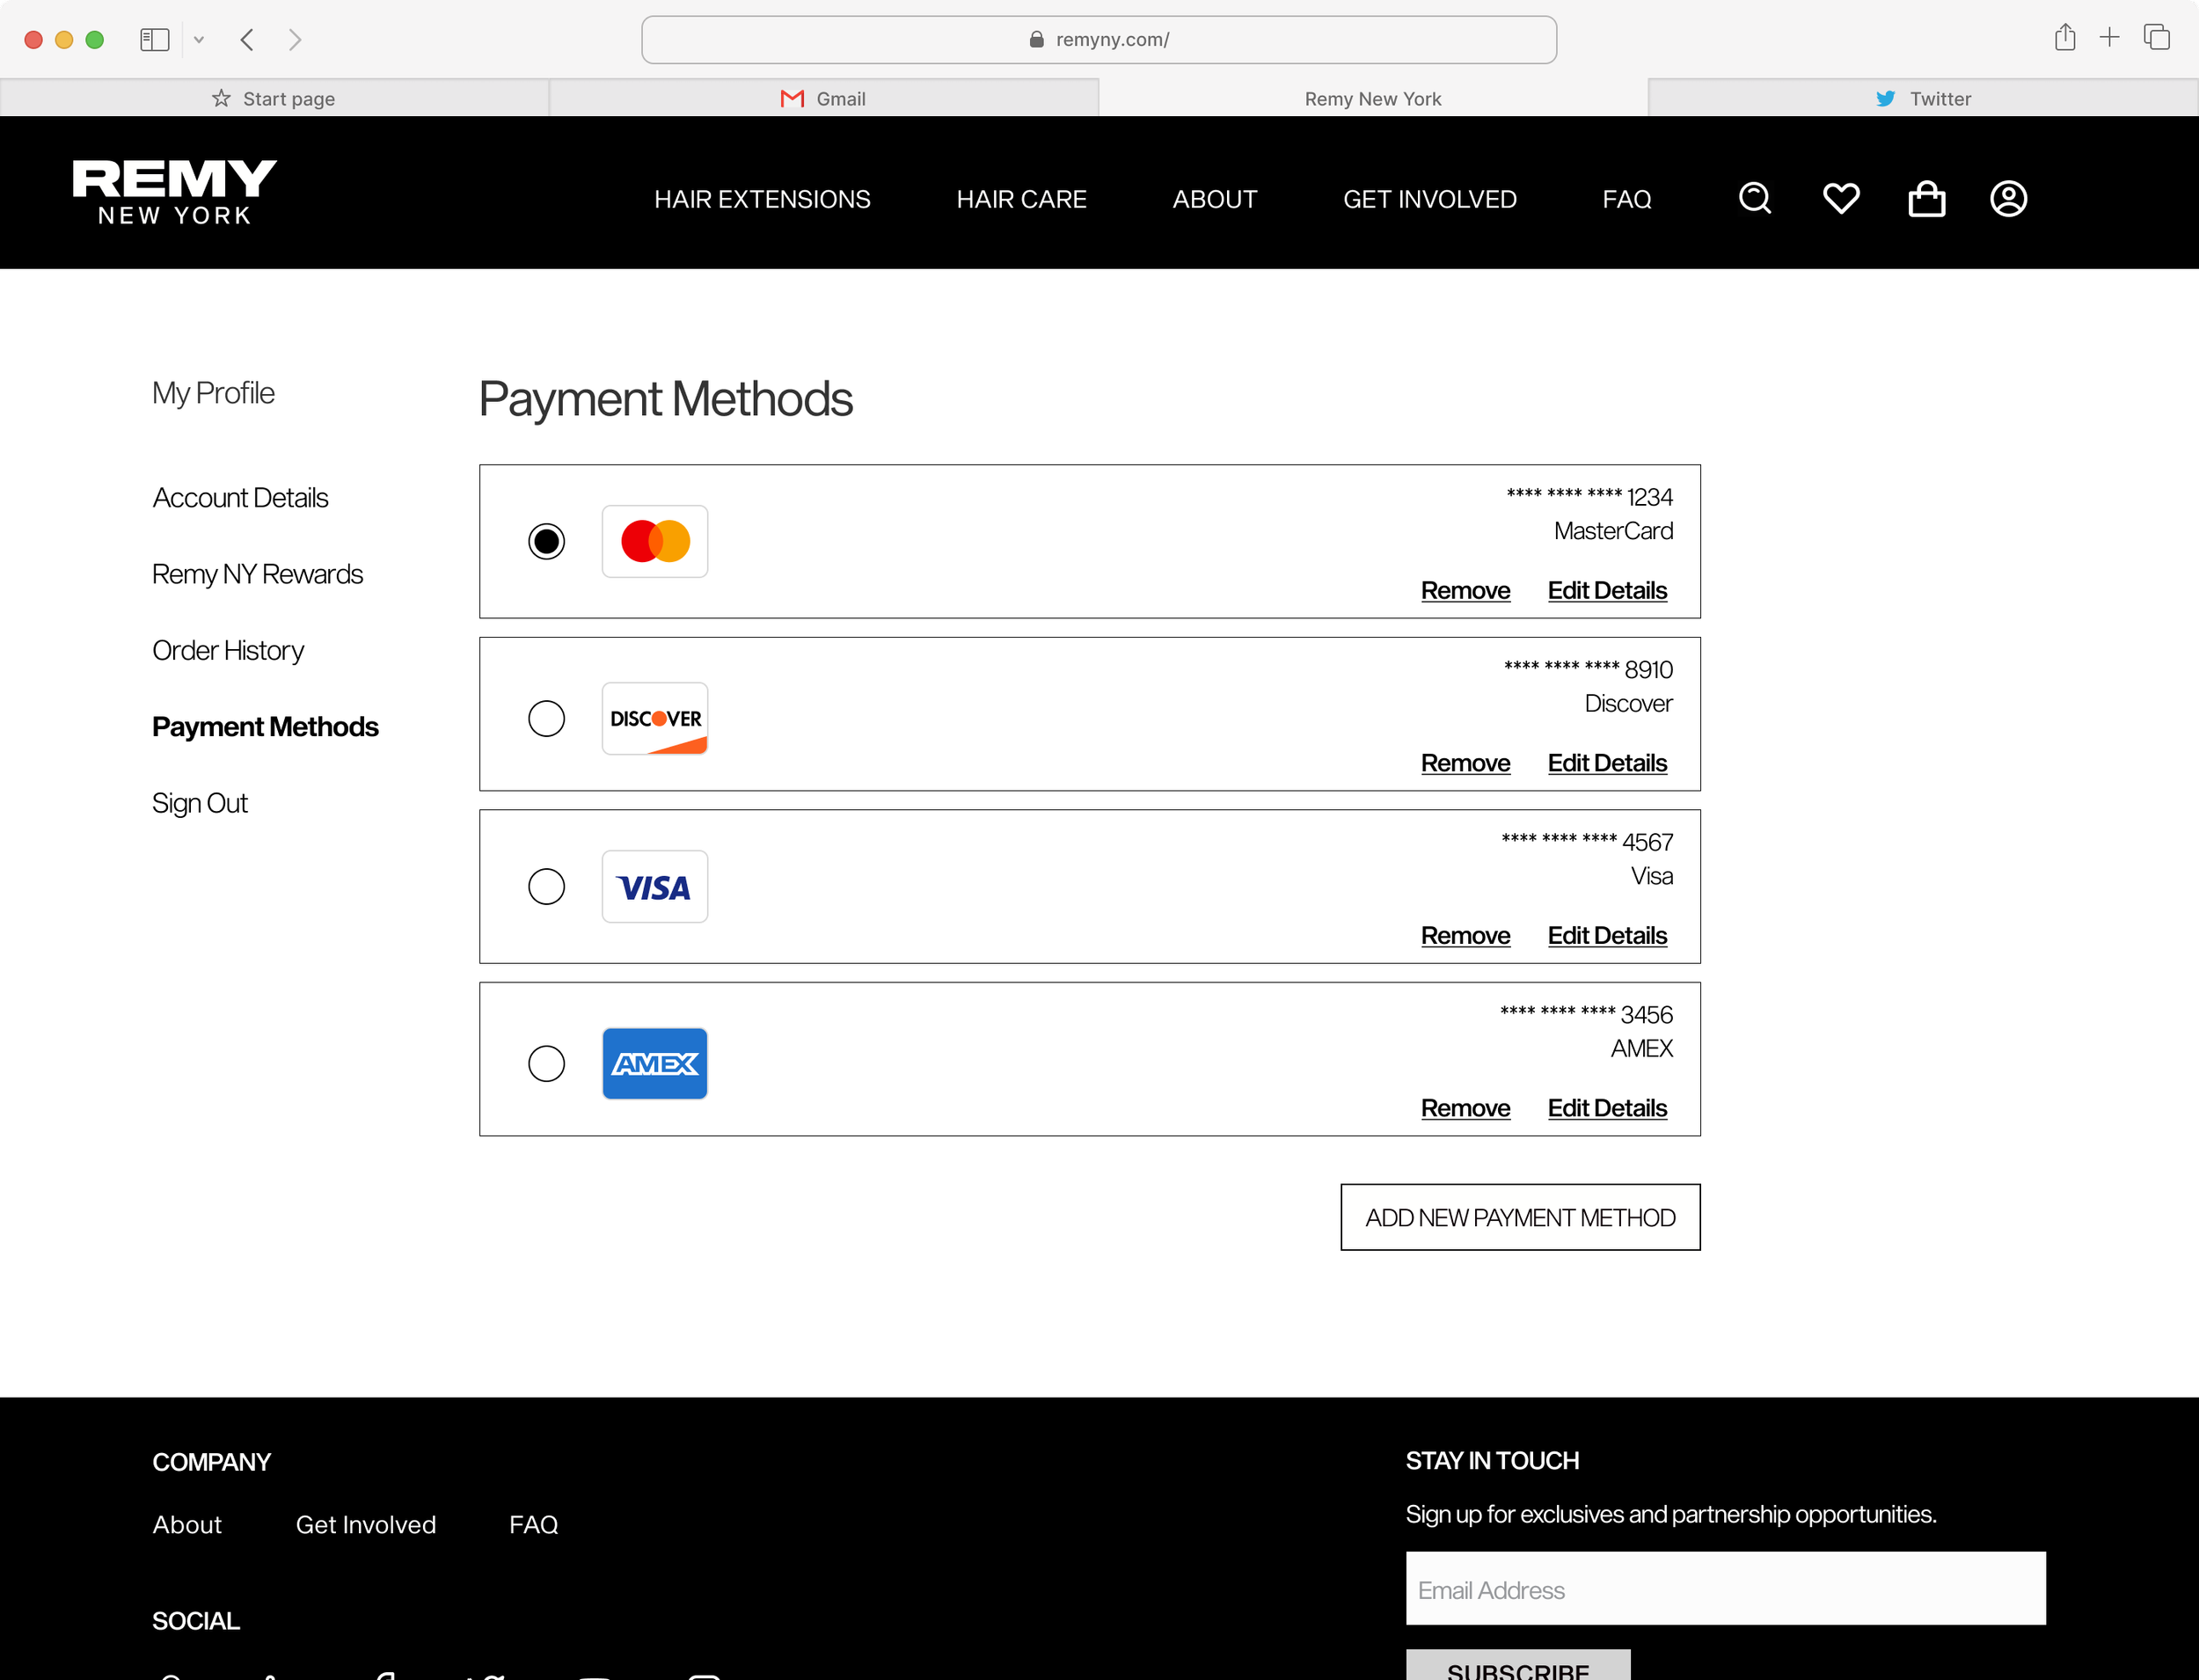Click the AMEX card logo
Viewport: 2199px width, 1680px height.
pyautogui.click(x=655, y=1063)
